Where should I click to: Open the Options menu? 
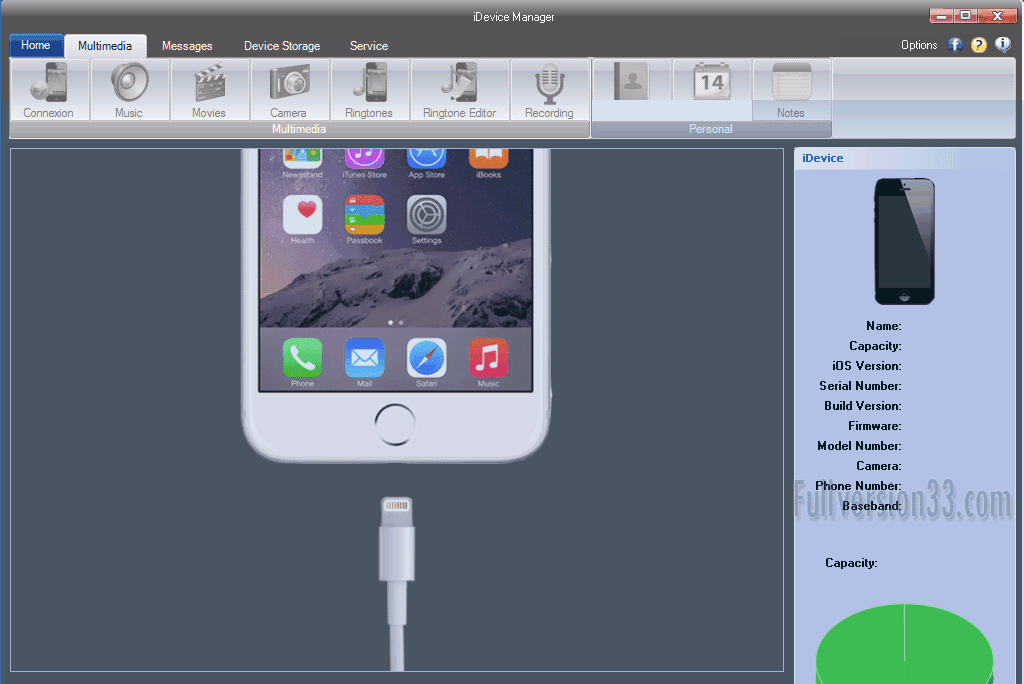(919, 45)
